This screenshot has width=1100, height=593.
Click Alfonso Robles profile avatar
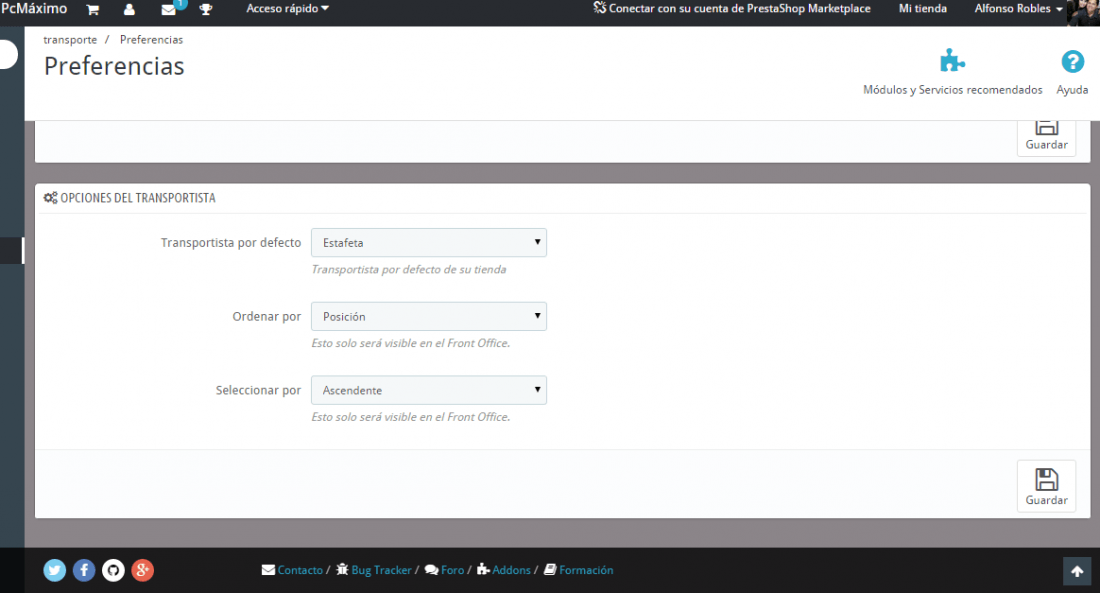[x=1083, y=12]
